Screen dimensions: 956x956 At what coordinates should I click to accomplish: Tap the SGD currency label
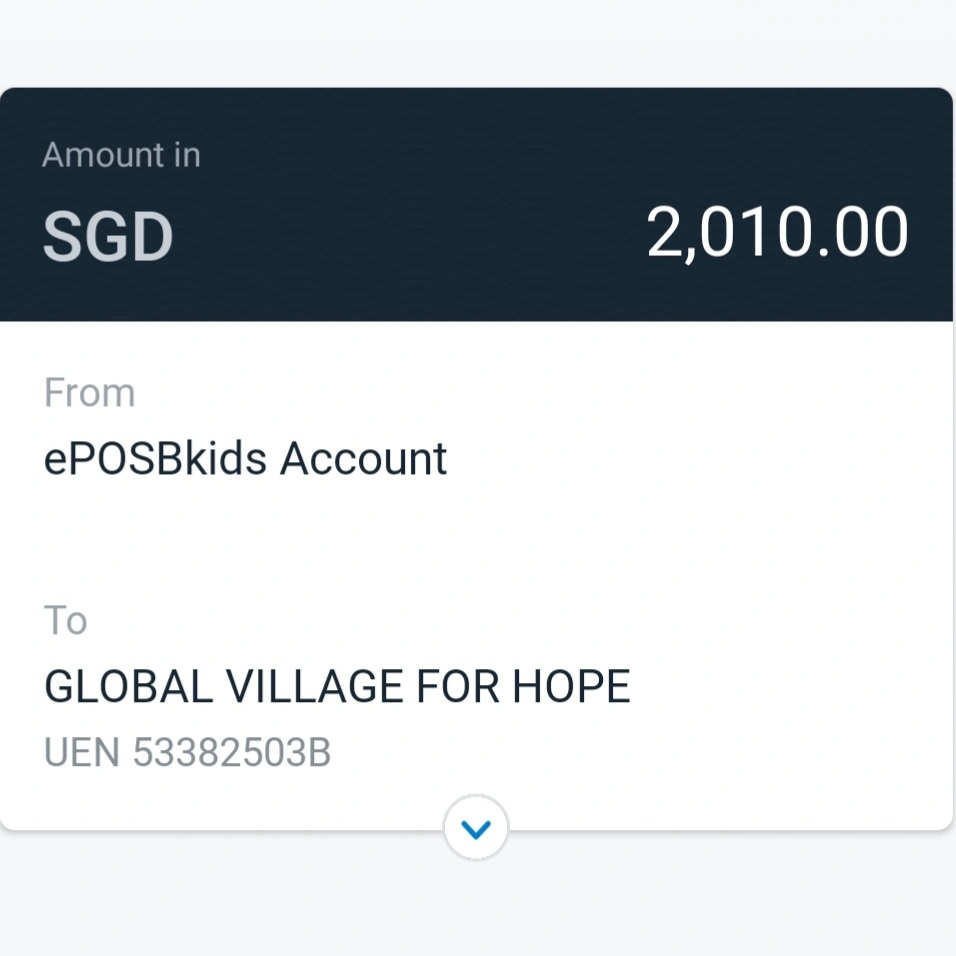click(108, 237)
